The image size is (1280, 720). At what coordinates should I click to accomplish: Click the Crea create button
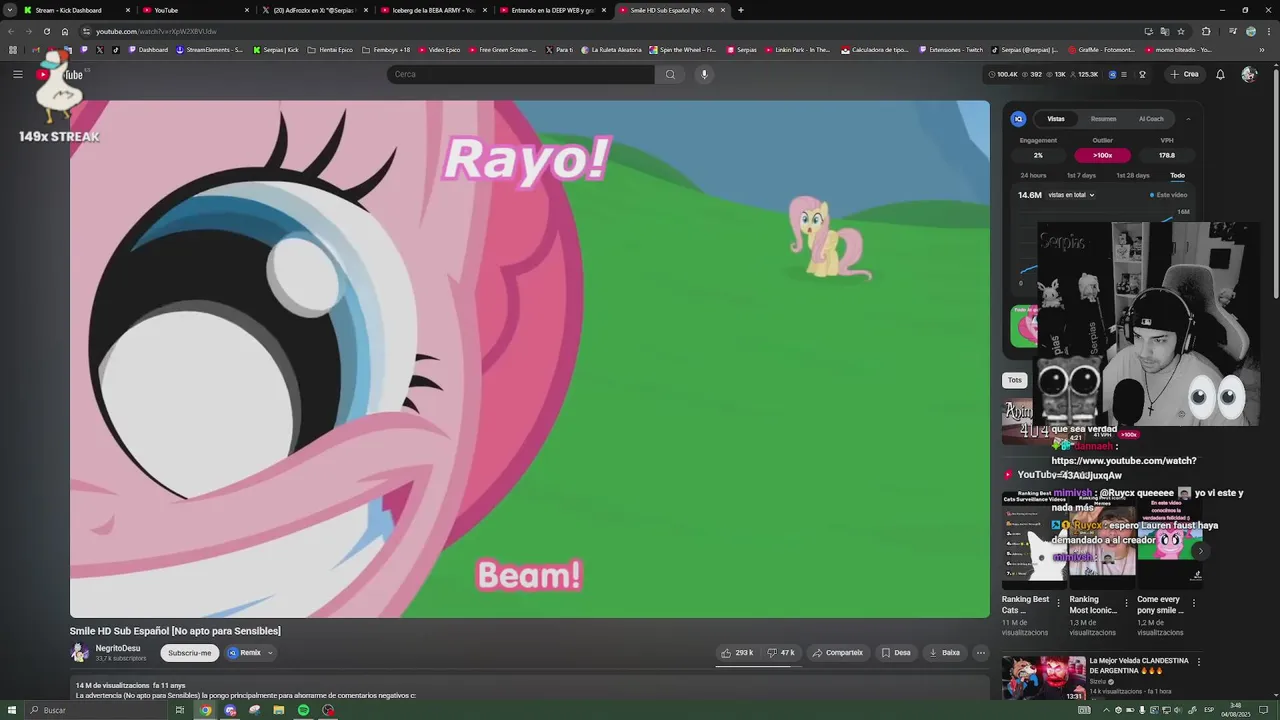pyautogui.click(x=1184, y=74)
